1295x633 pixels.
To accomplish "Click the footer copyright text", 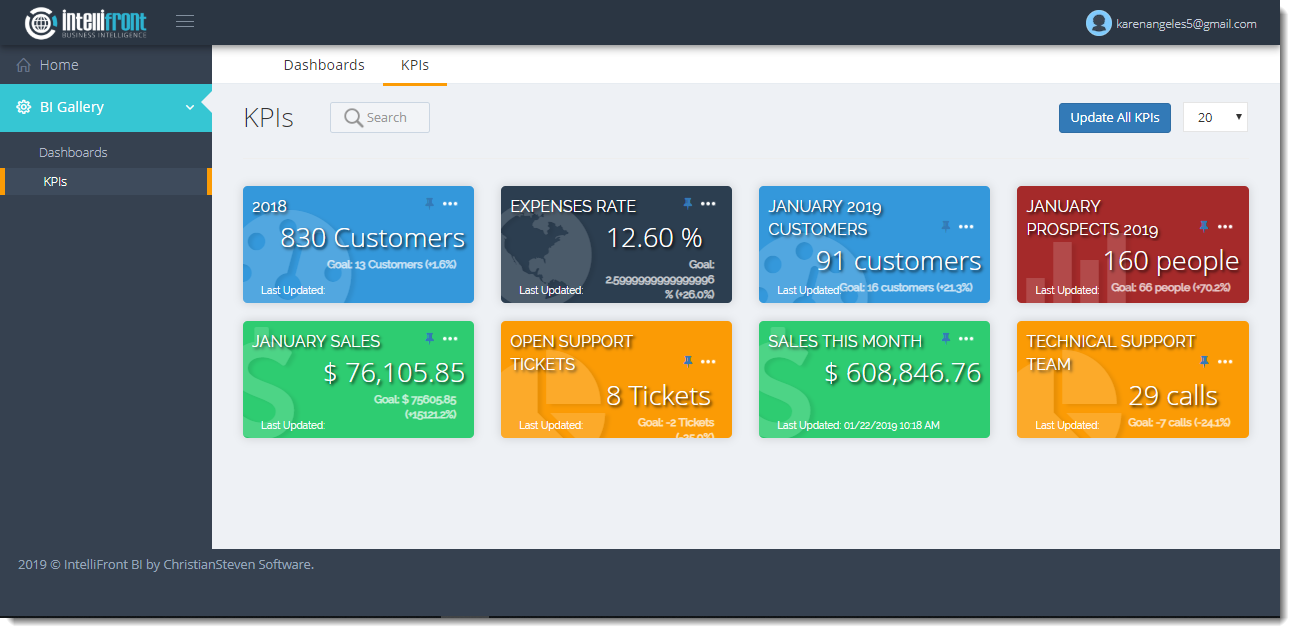I will (166, 565).
